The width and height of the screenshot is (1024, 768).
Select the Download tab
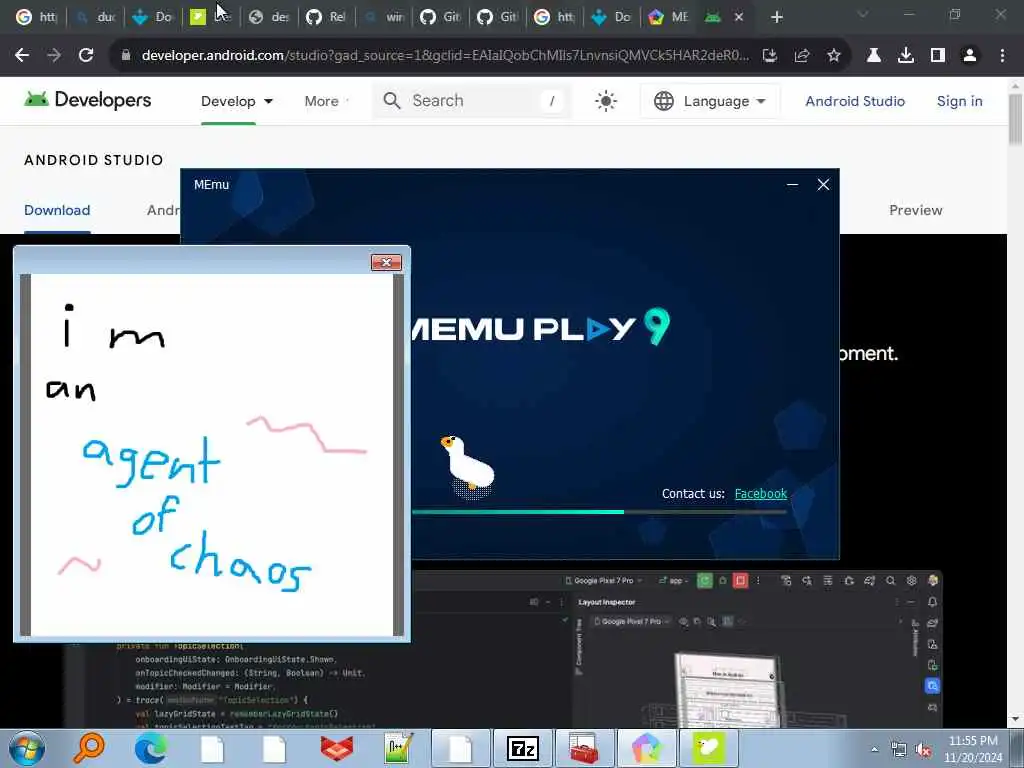(57, 210)
